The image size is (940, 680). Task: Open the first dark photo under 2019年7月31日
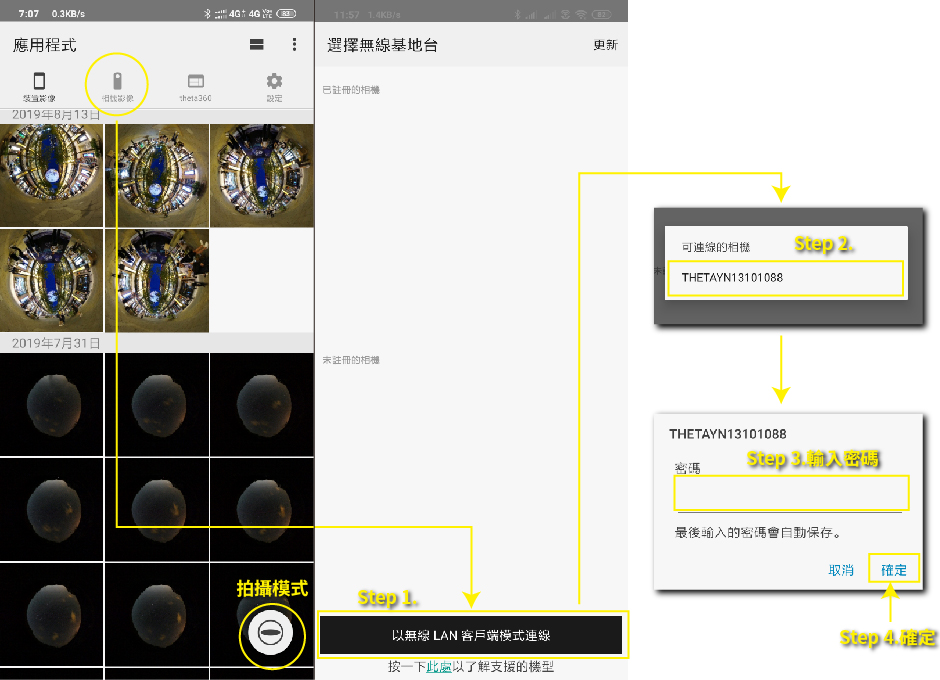(51, 404)
